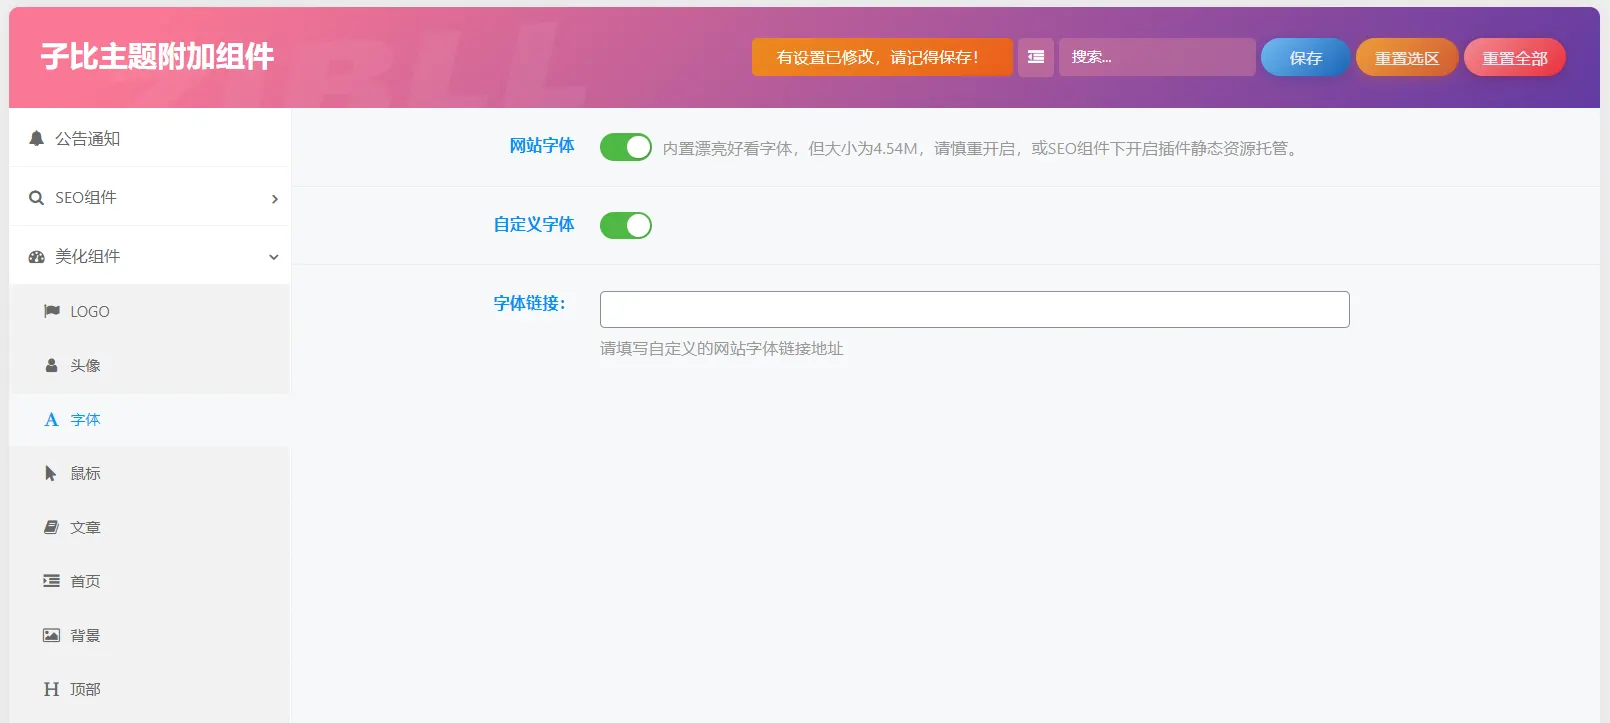Click the 内置漂亮好看字体 description text
Screen dimensions: 1610x723
point(982,148)
